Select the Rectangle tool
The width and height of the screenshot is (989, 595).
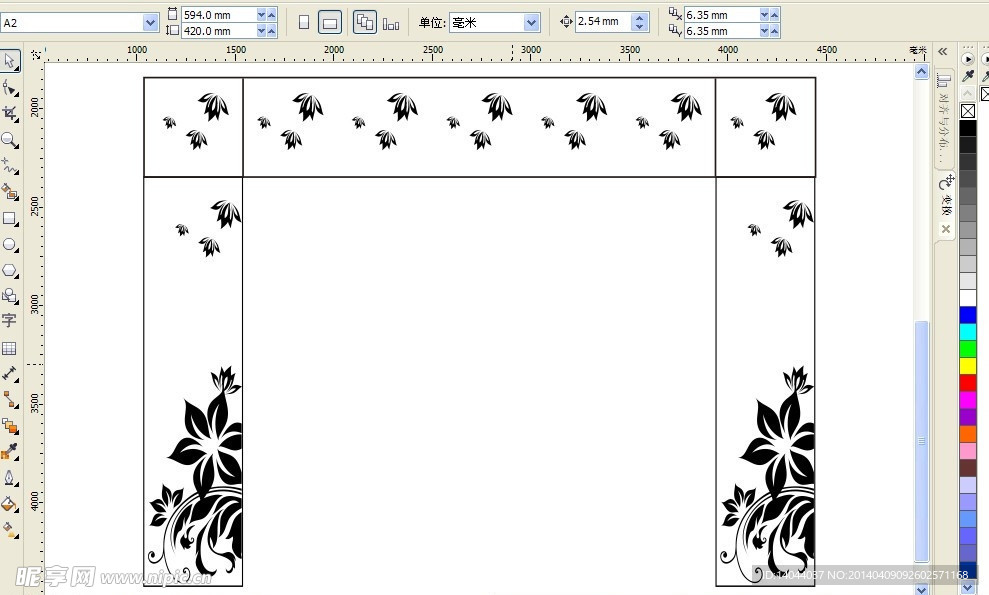coord(9,218)
